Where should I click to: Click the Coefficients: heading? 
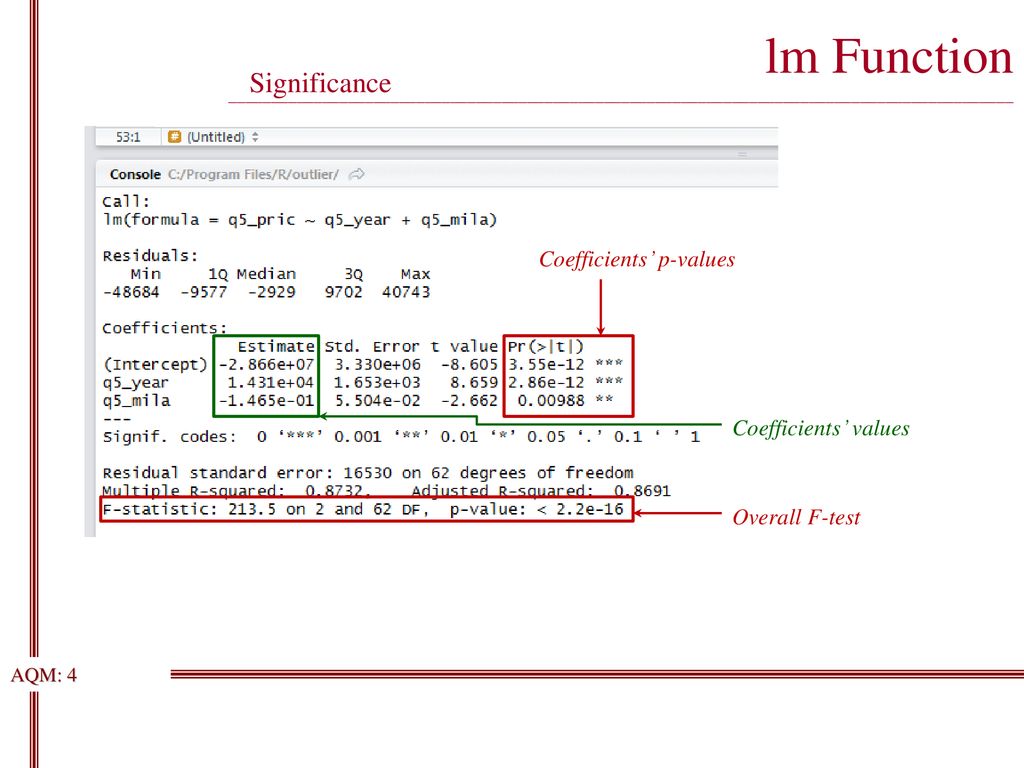165,328
